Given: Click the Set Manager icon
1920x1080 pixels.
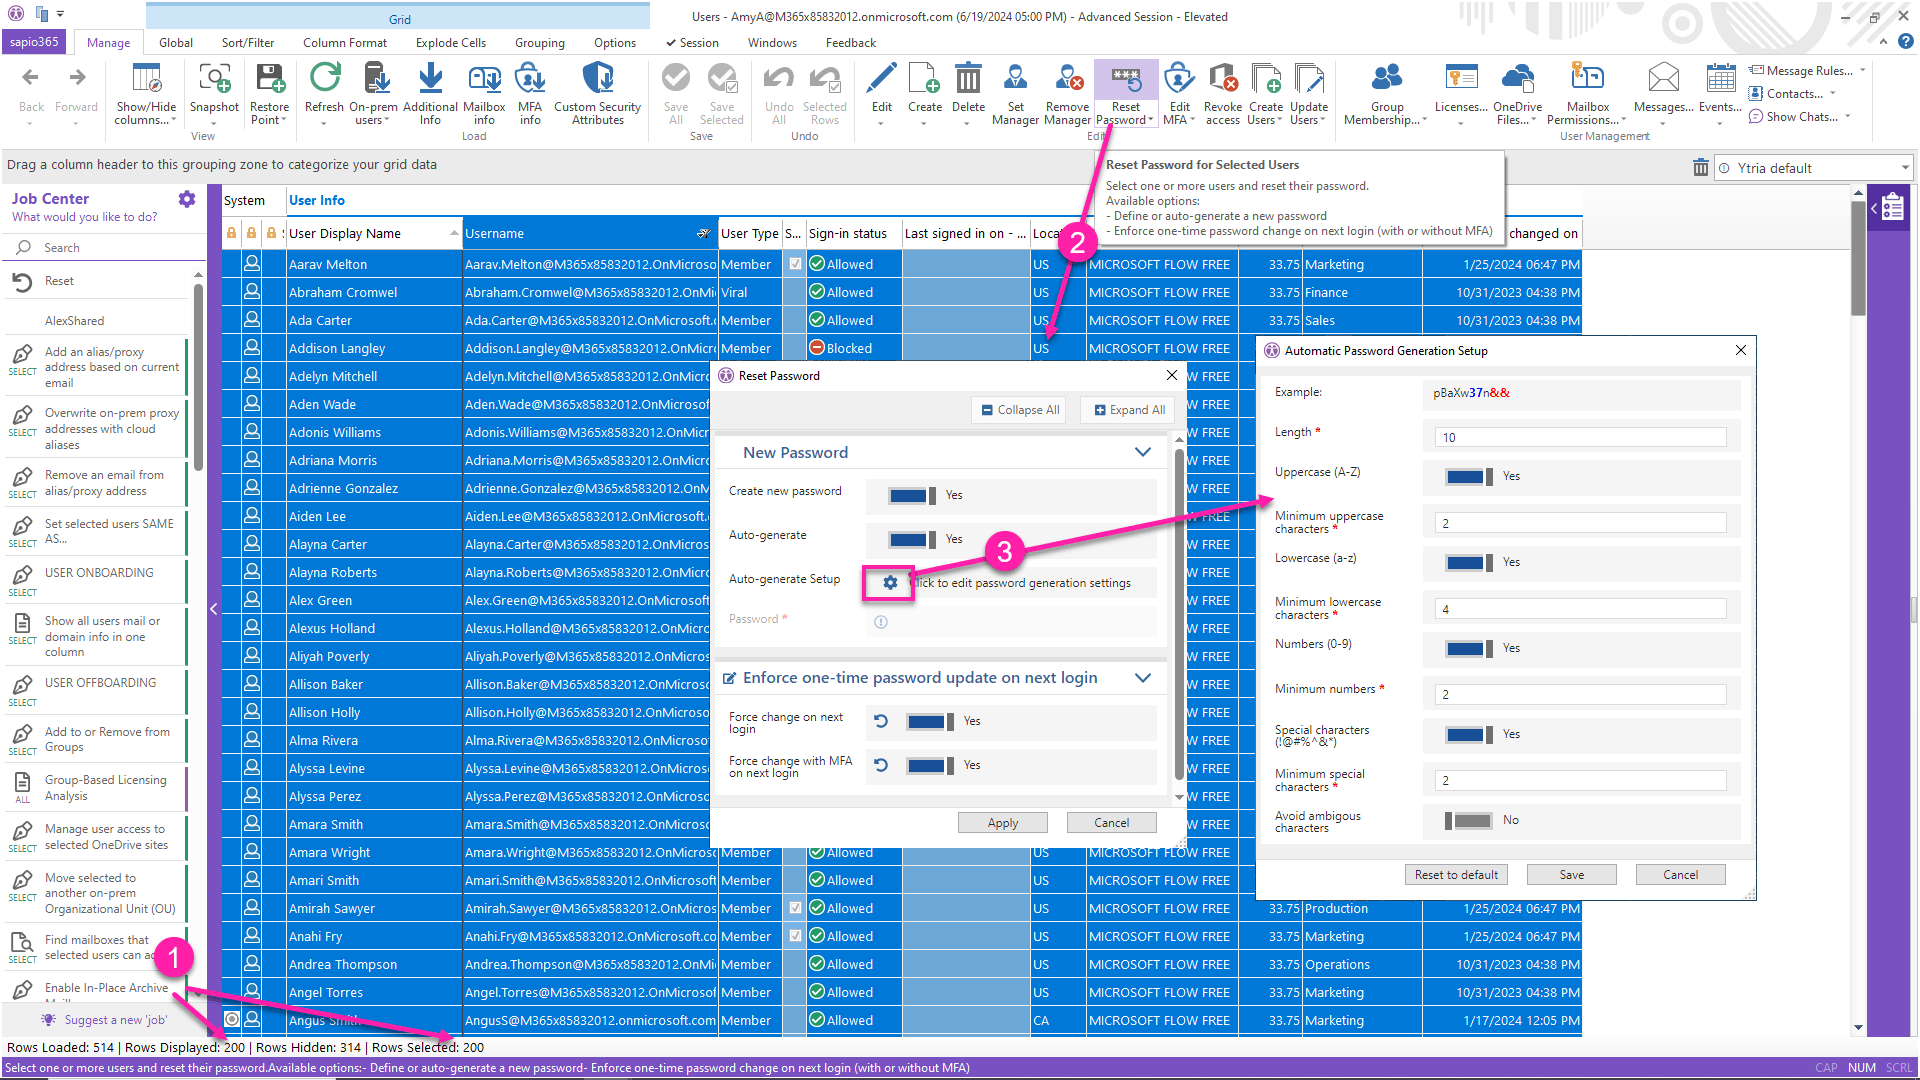Looking at the screenshot, I should click(x=1016, y=90).
